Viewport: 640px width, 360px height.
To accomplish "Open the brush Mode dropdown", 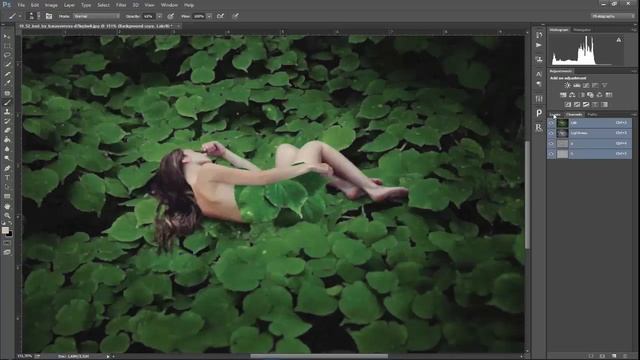I will pos(96,16).
